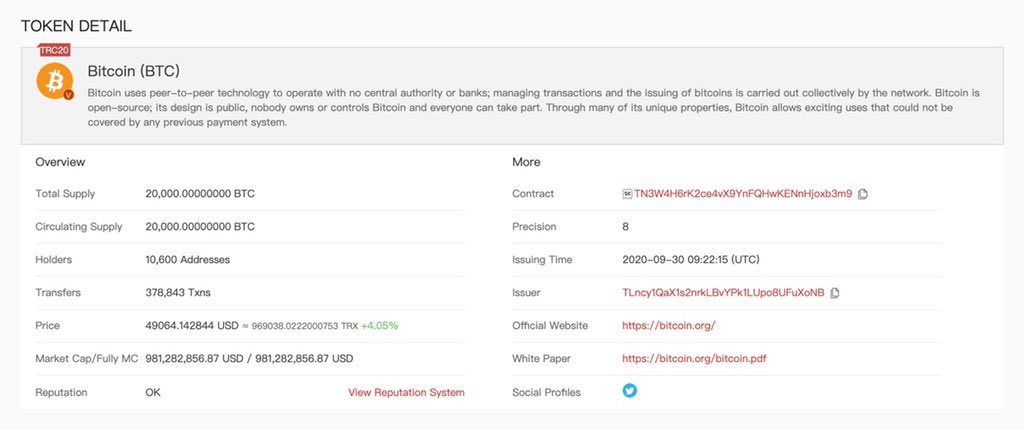This screenshot has height=430, width=1024.
Task: Click the Bitcoin description paragraph
Action: coord(534,107)
